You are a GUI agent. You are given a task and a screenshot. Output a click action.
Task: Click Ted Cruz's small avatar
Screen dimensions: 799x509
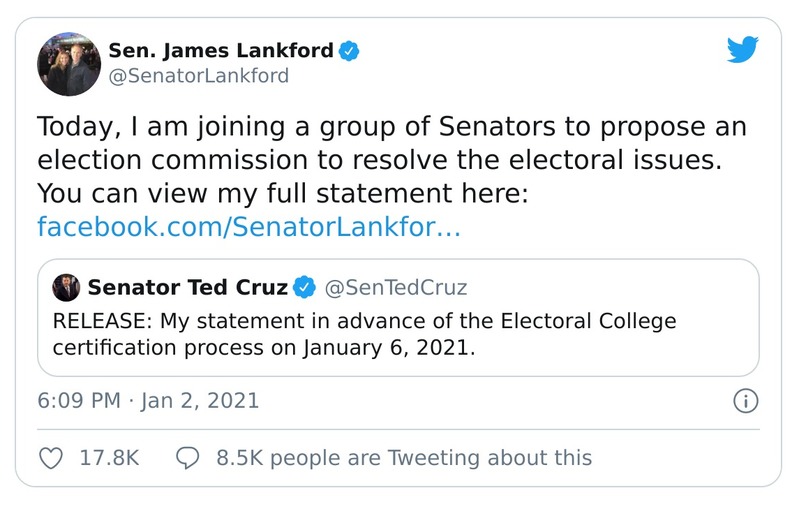[x=67, y=288]
